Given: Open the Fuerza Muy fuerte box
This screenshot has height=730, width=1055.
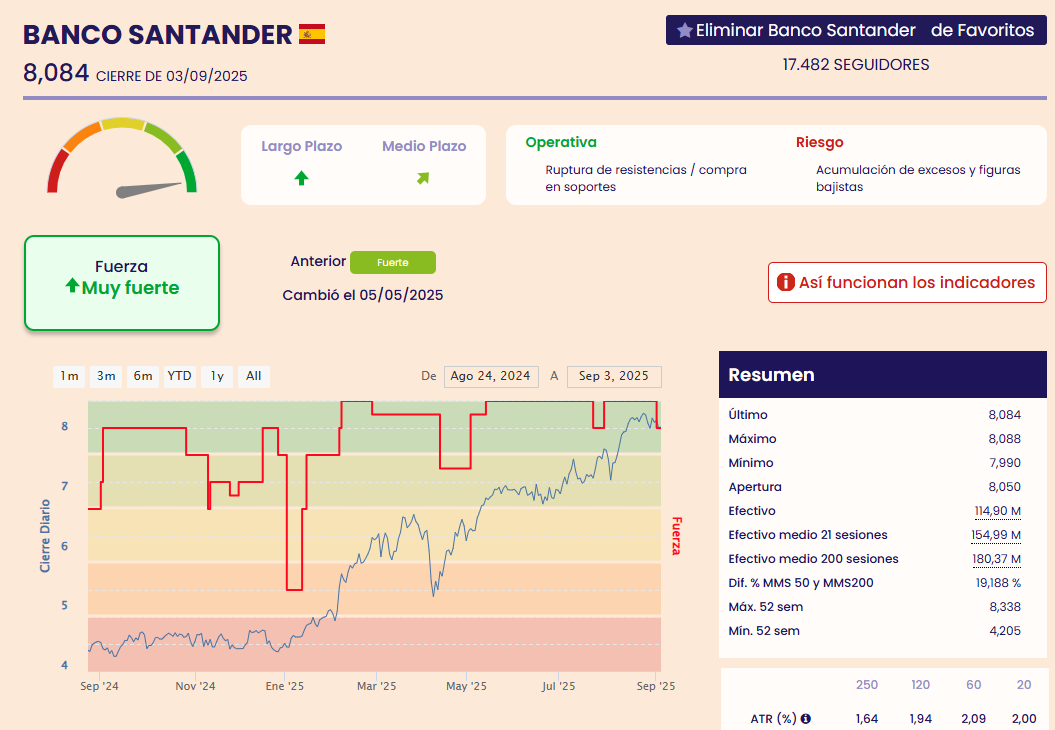Looking at the screenshot, I should tap(122, 283).
